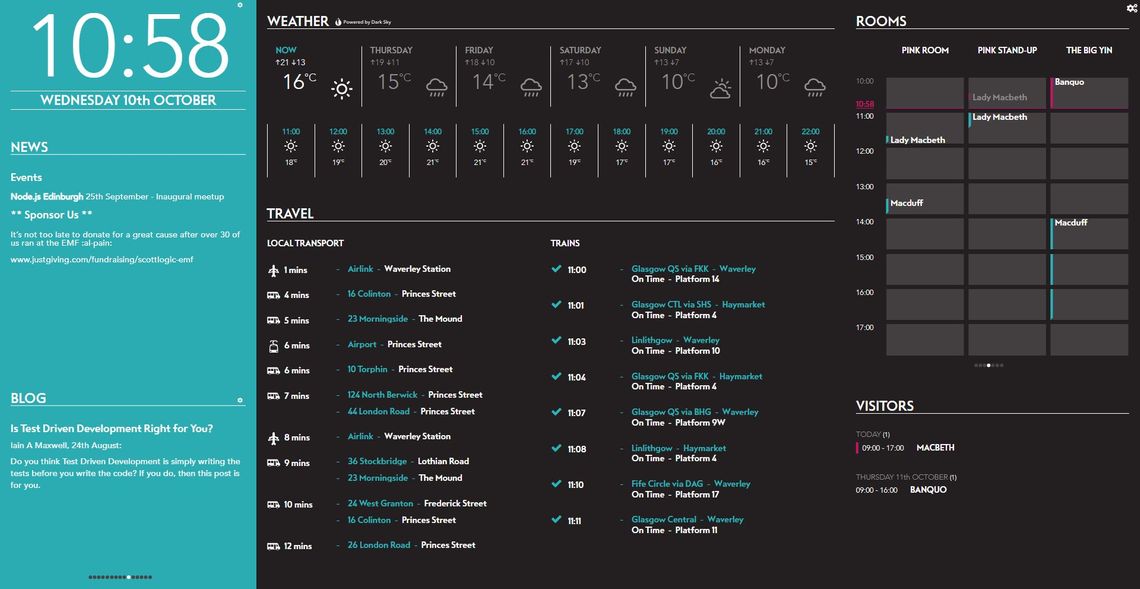1140x589 pixels.
Task: Select the PINK STAND-UP room column header
Action: 1007,51
